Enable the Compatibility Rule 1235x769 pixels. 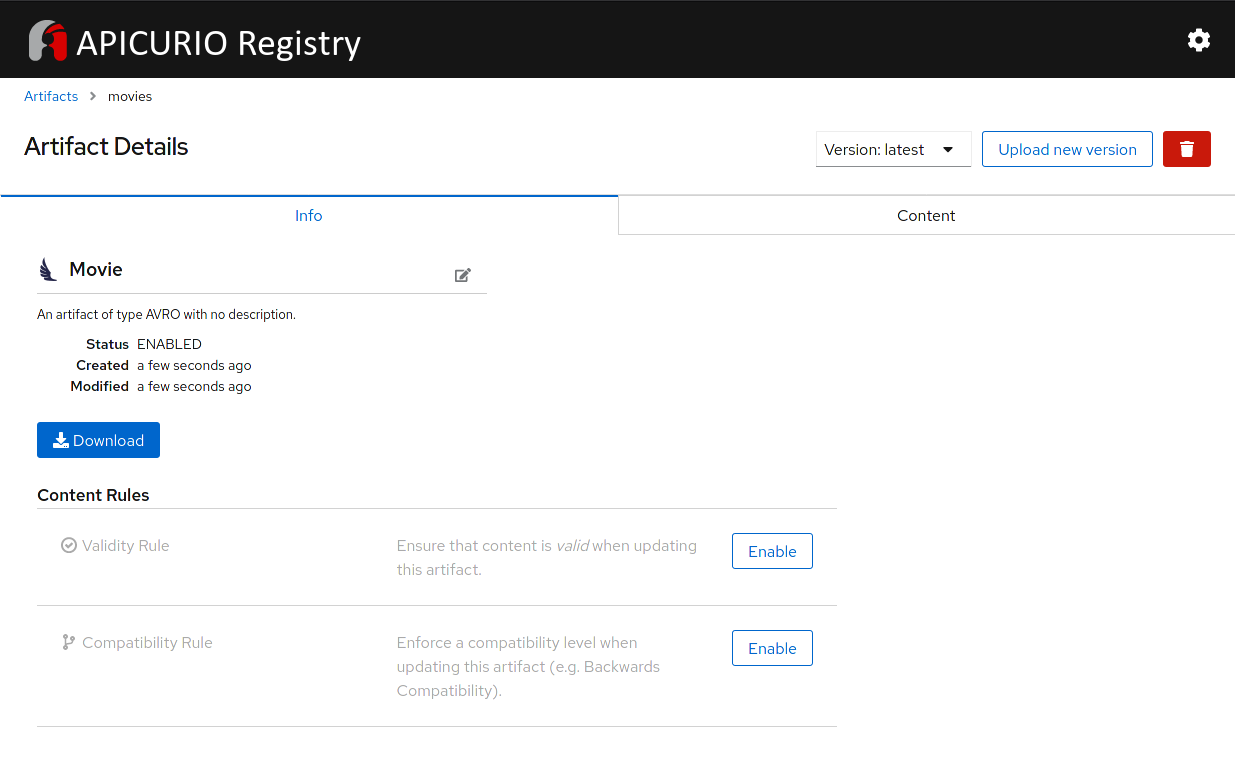[x=772, y=647]
